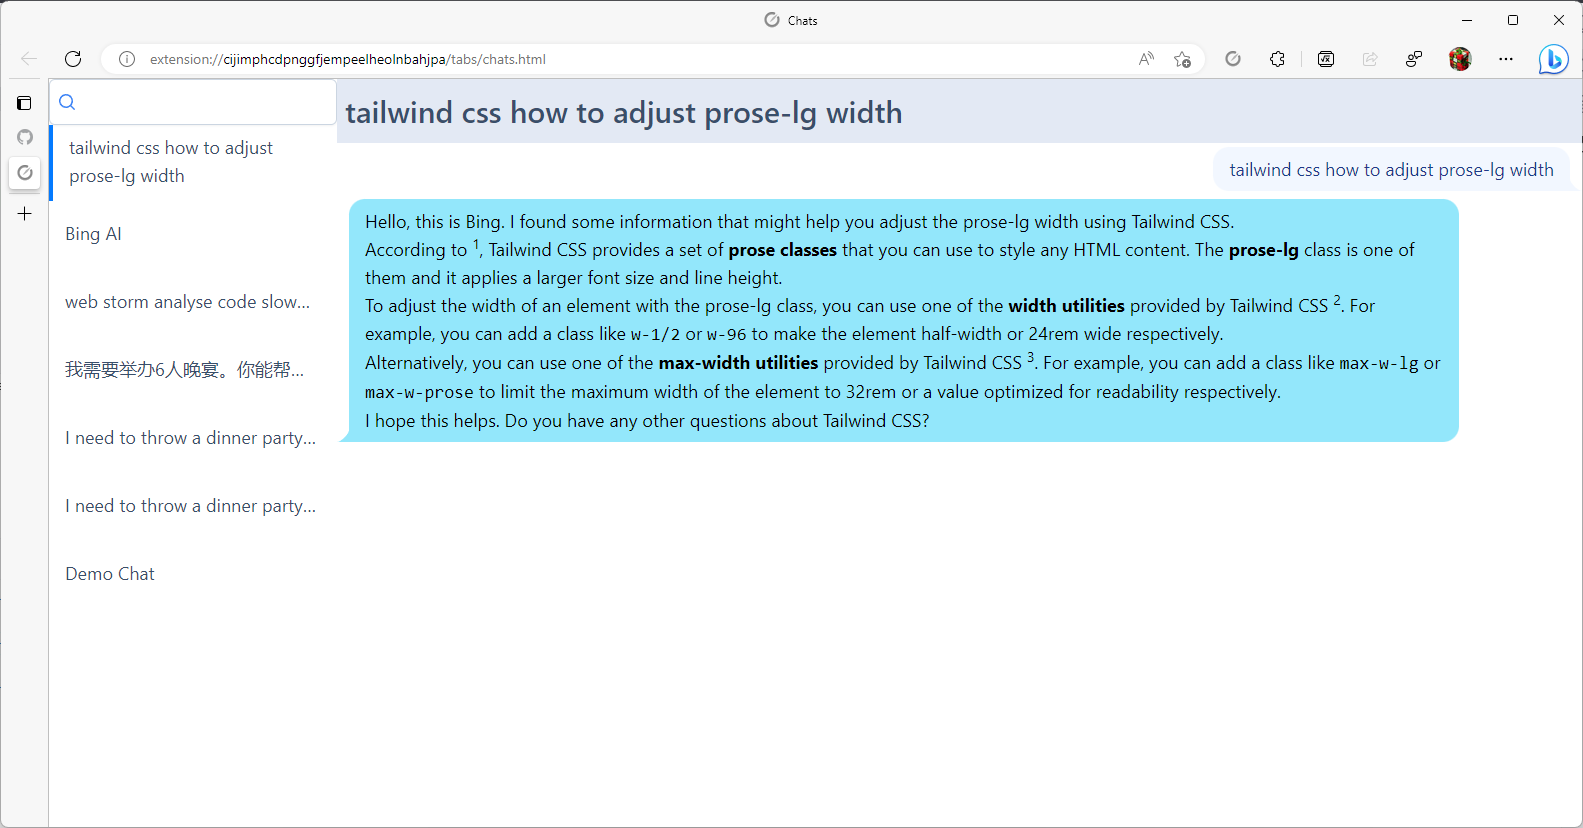Image resolution: width=1583 pixels, height=828 pixels.
Task: Click the 'Chats' window title
Action: 802,20
